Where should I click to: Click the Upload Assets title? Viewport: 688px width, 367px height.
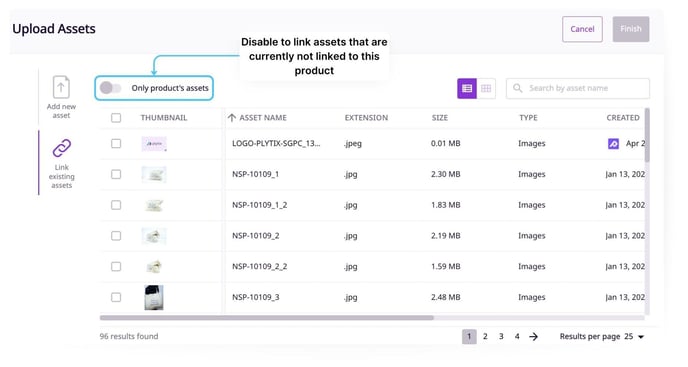click(54, 29)
